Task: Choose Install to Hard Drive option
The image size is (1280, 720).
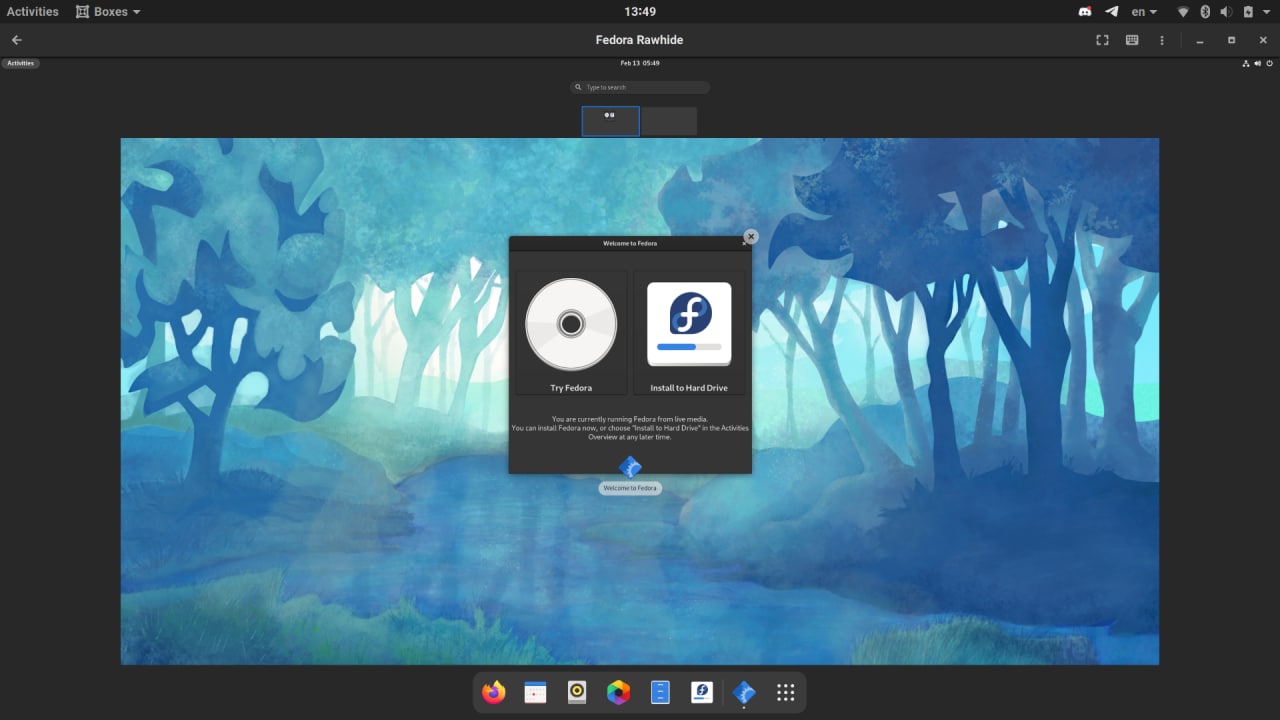Action: [x=689, y=333]
